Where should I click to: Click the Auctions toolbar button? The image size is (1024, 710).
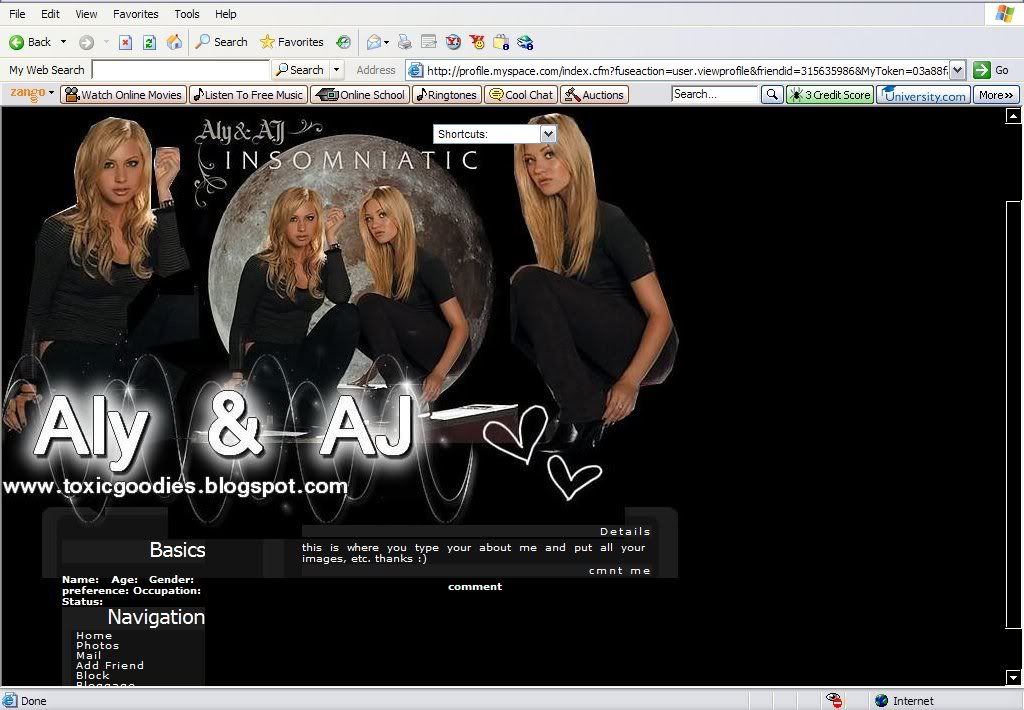pos(594,95)
